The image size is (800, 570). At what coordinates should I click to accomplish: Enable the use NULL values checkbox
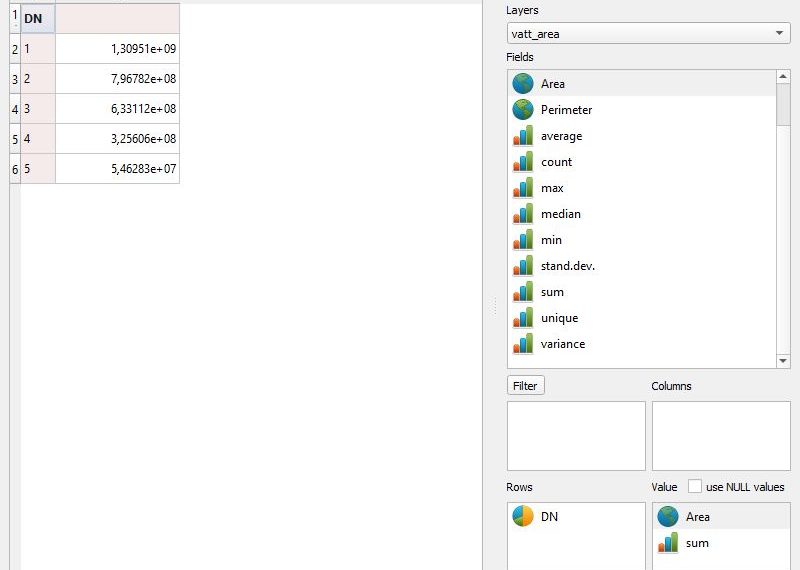coord(695,487)
